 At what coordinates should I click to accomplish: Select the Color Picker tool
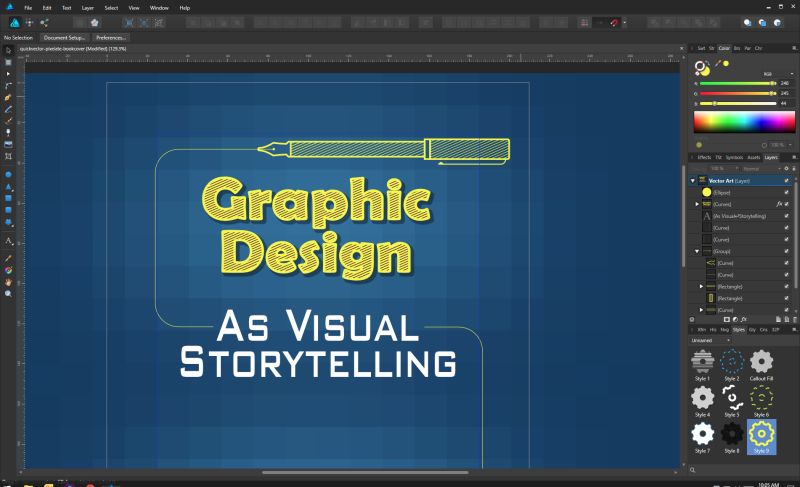(x=8, y=259)
